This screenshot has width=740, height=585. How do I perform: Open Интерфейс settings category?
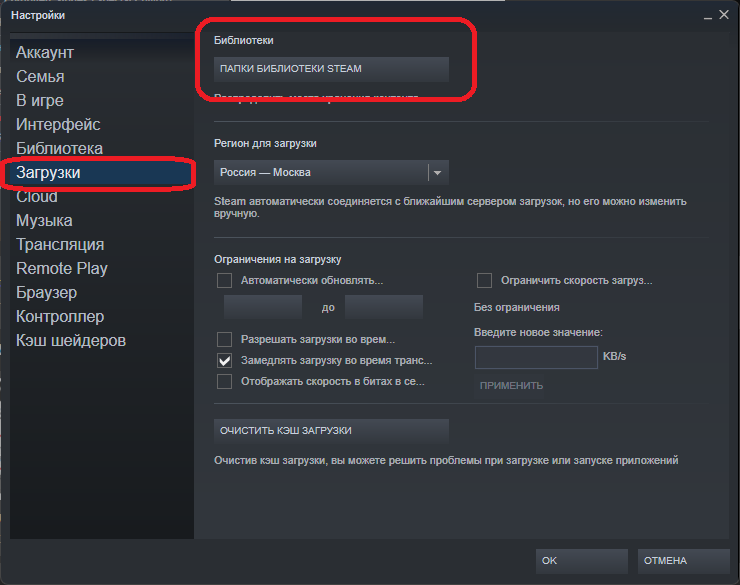coord(58,124)
